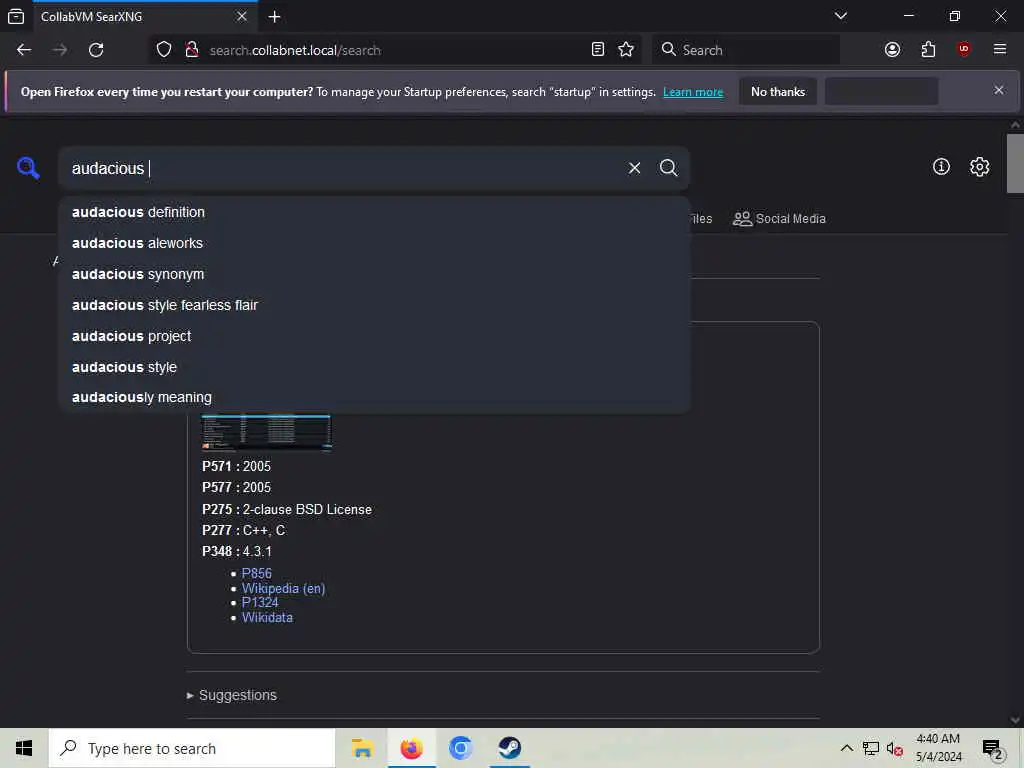
Task: Open the SearXNG about info icon
Action: [x=941, y=167]
